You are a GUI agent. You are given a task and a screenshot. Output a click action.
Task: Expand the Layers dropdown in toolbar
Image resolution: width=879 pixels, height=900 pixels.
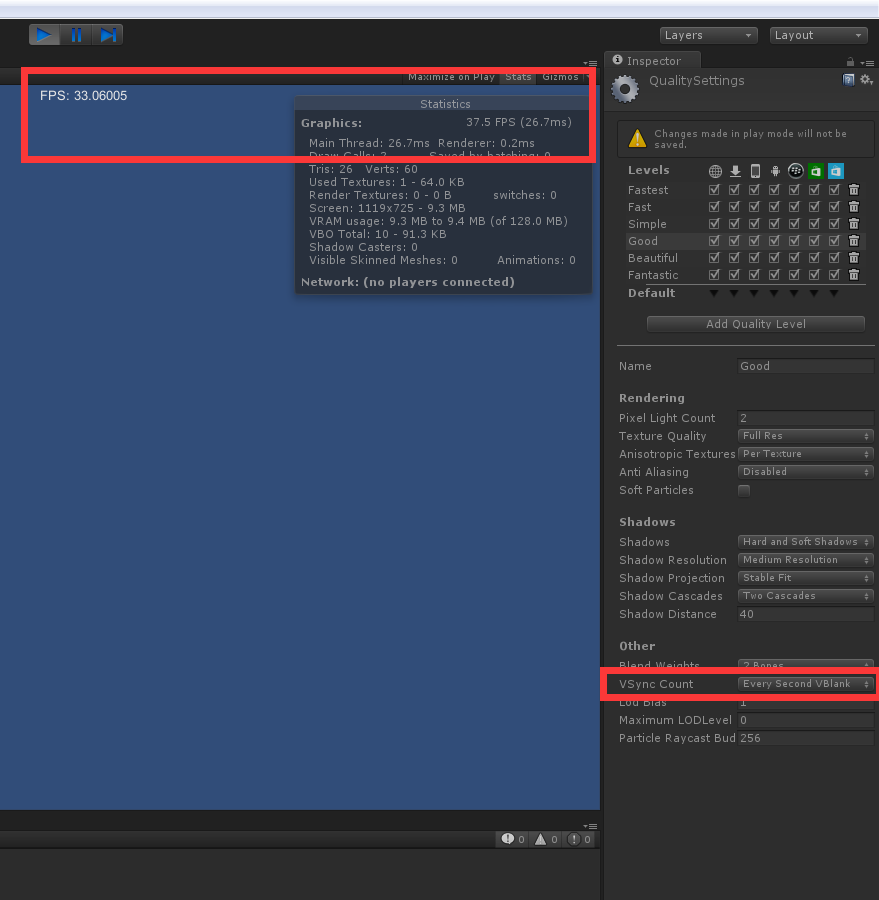(708, 35)
